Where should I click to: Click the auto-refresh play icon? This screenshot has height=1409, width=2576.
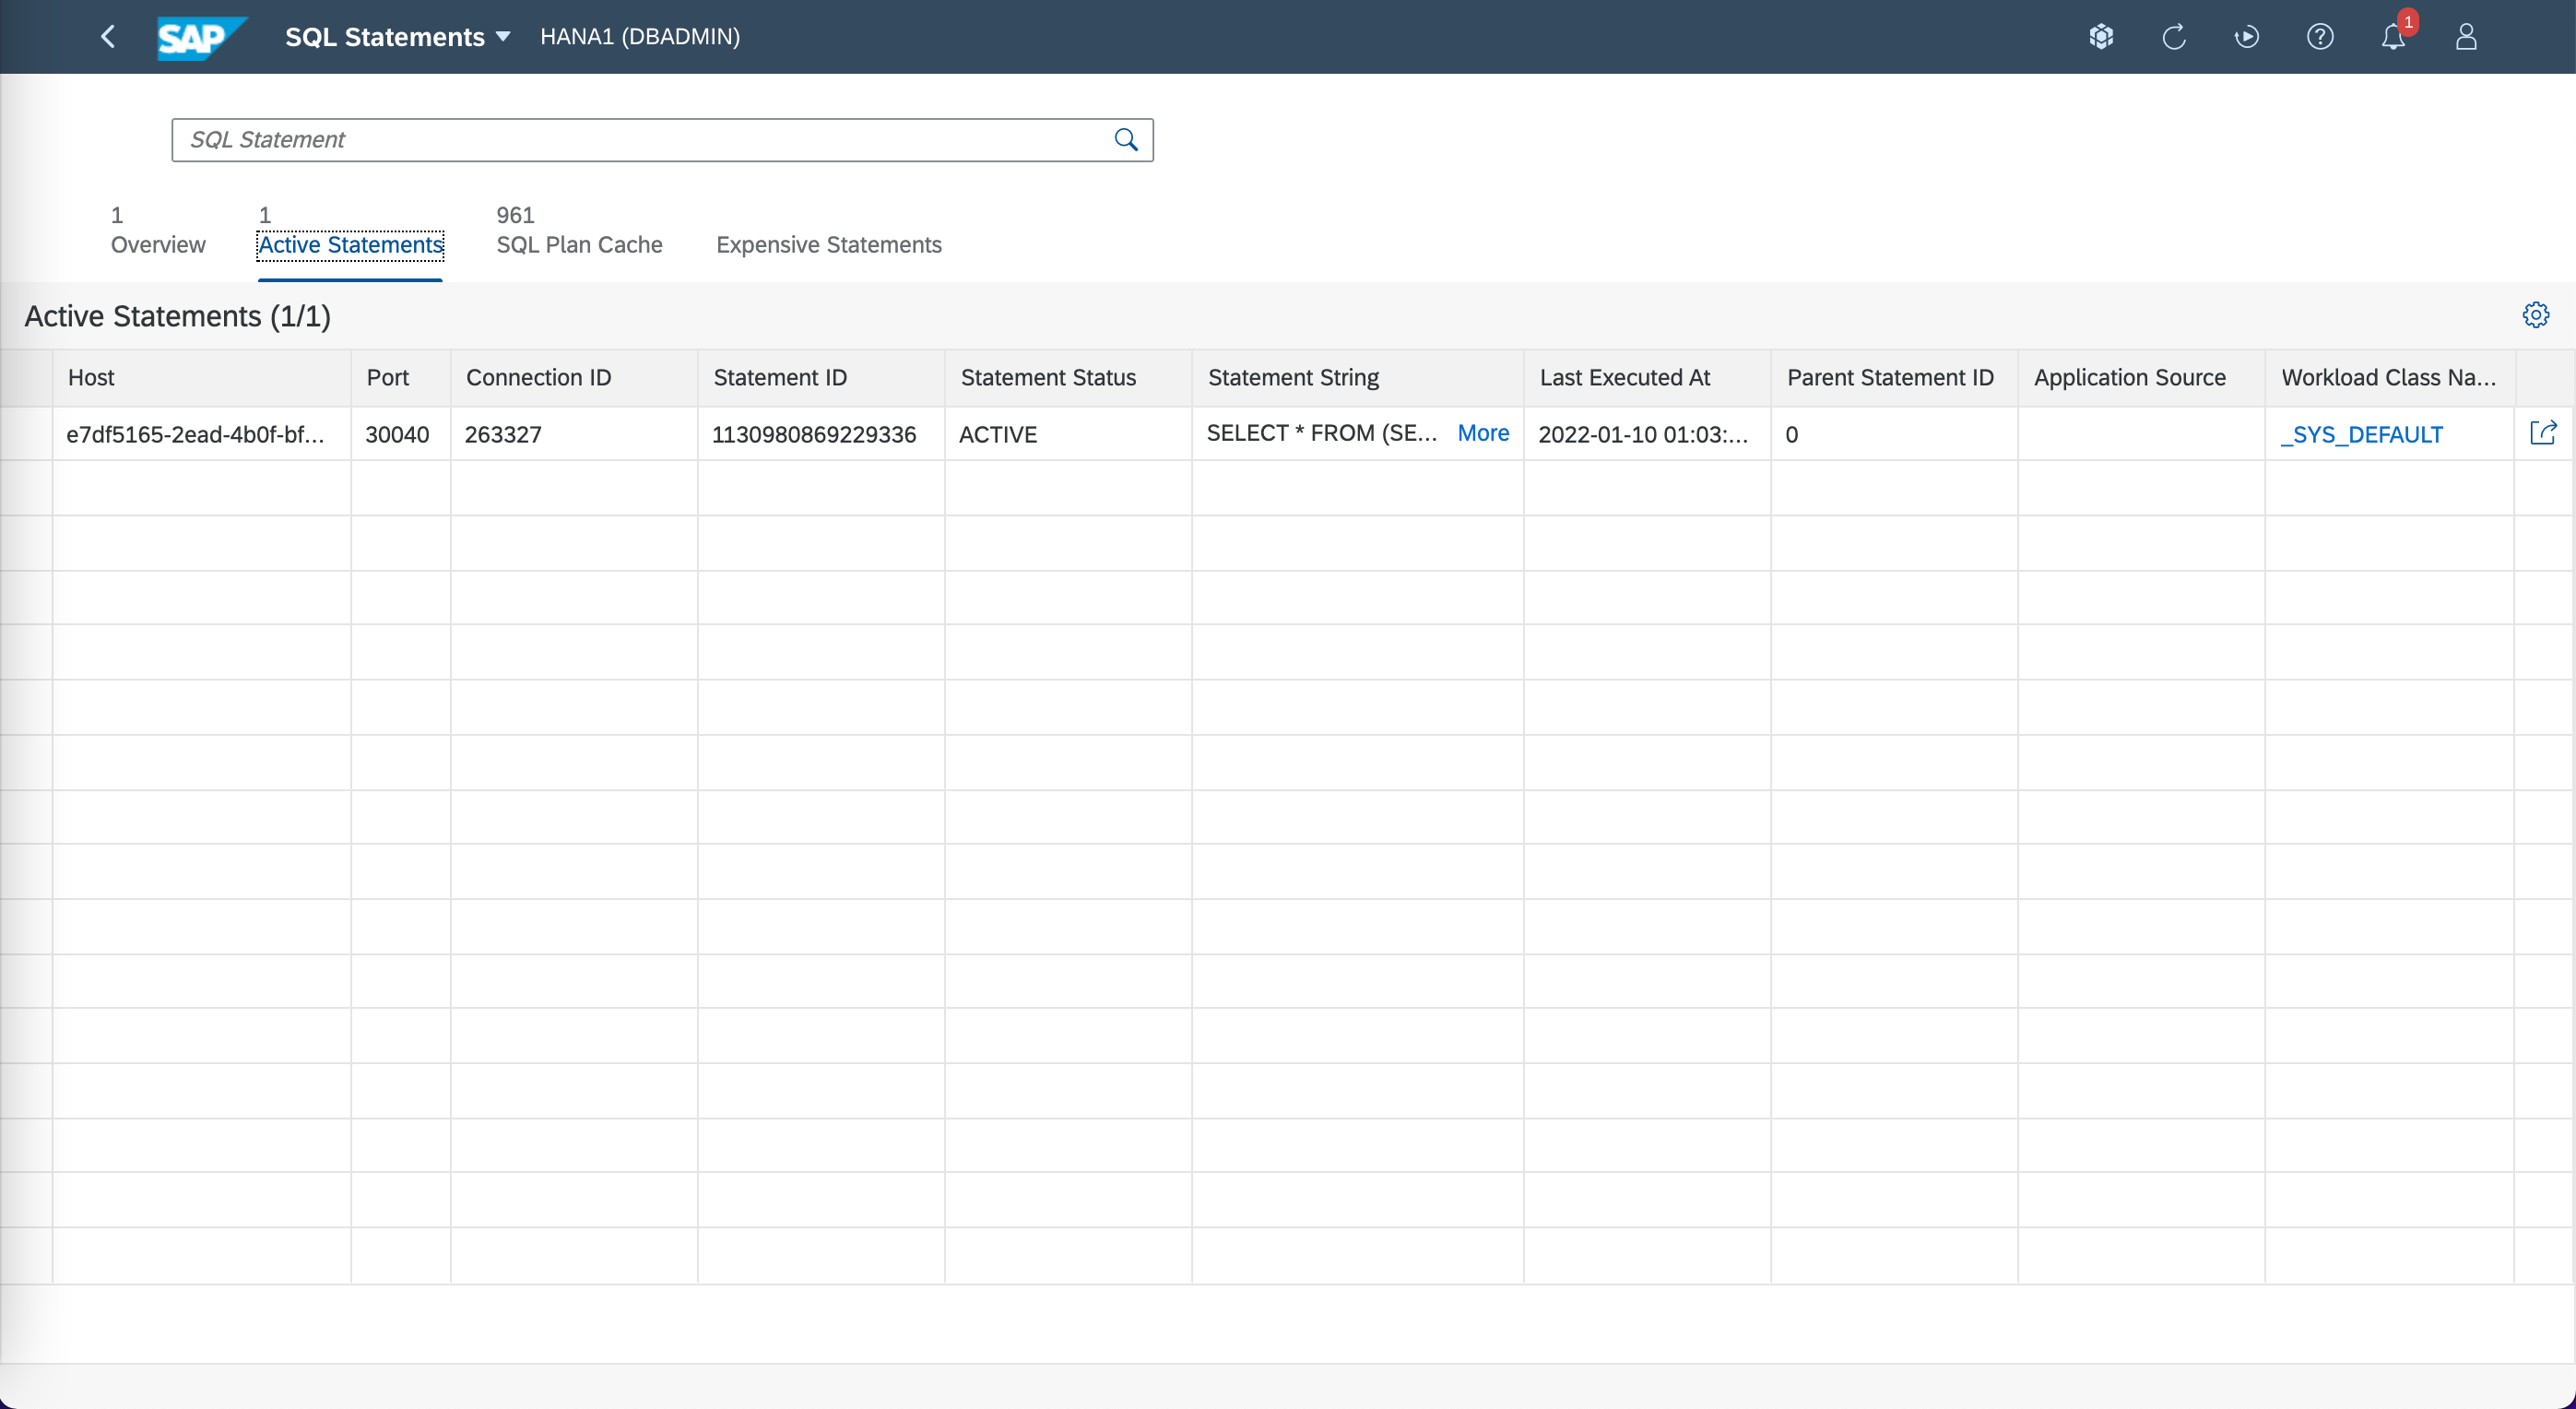[2246, 37]
